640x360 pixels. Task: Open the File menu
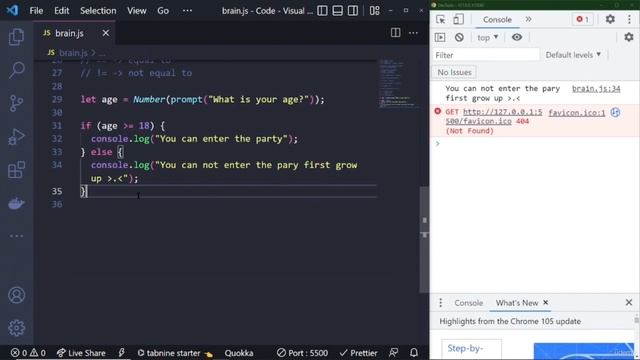click(36, 11)
